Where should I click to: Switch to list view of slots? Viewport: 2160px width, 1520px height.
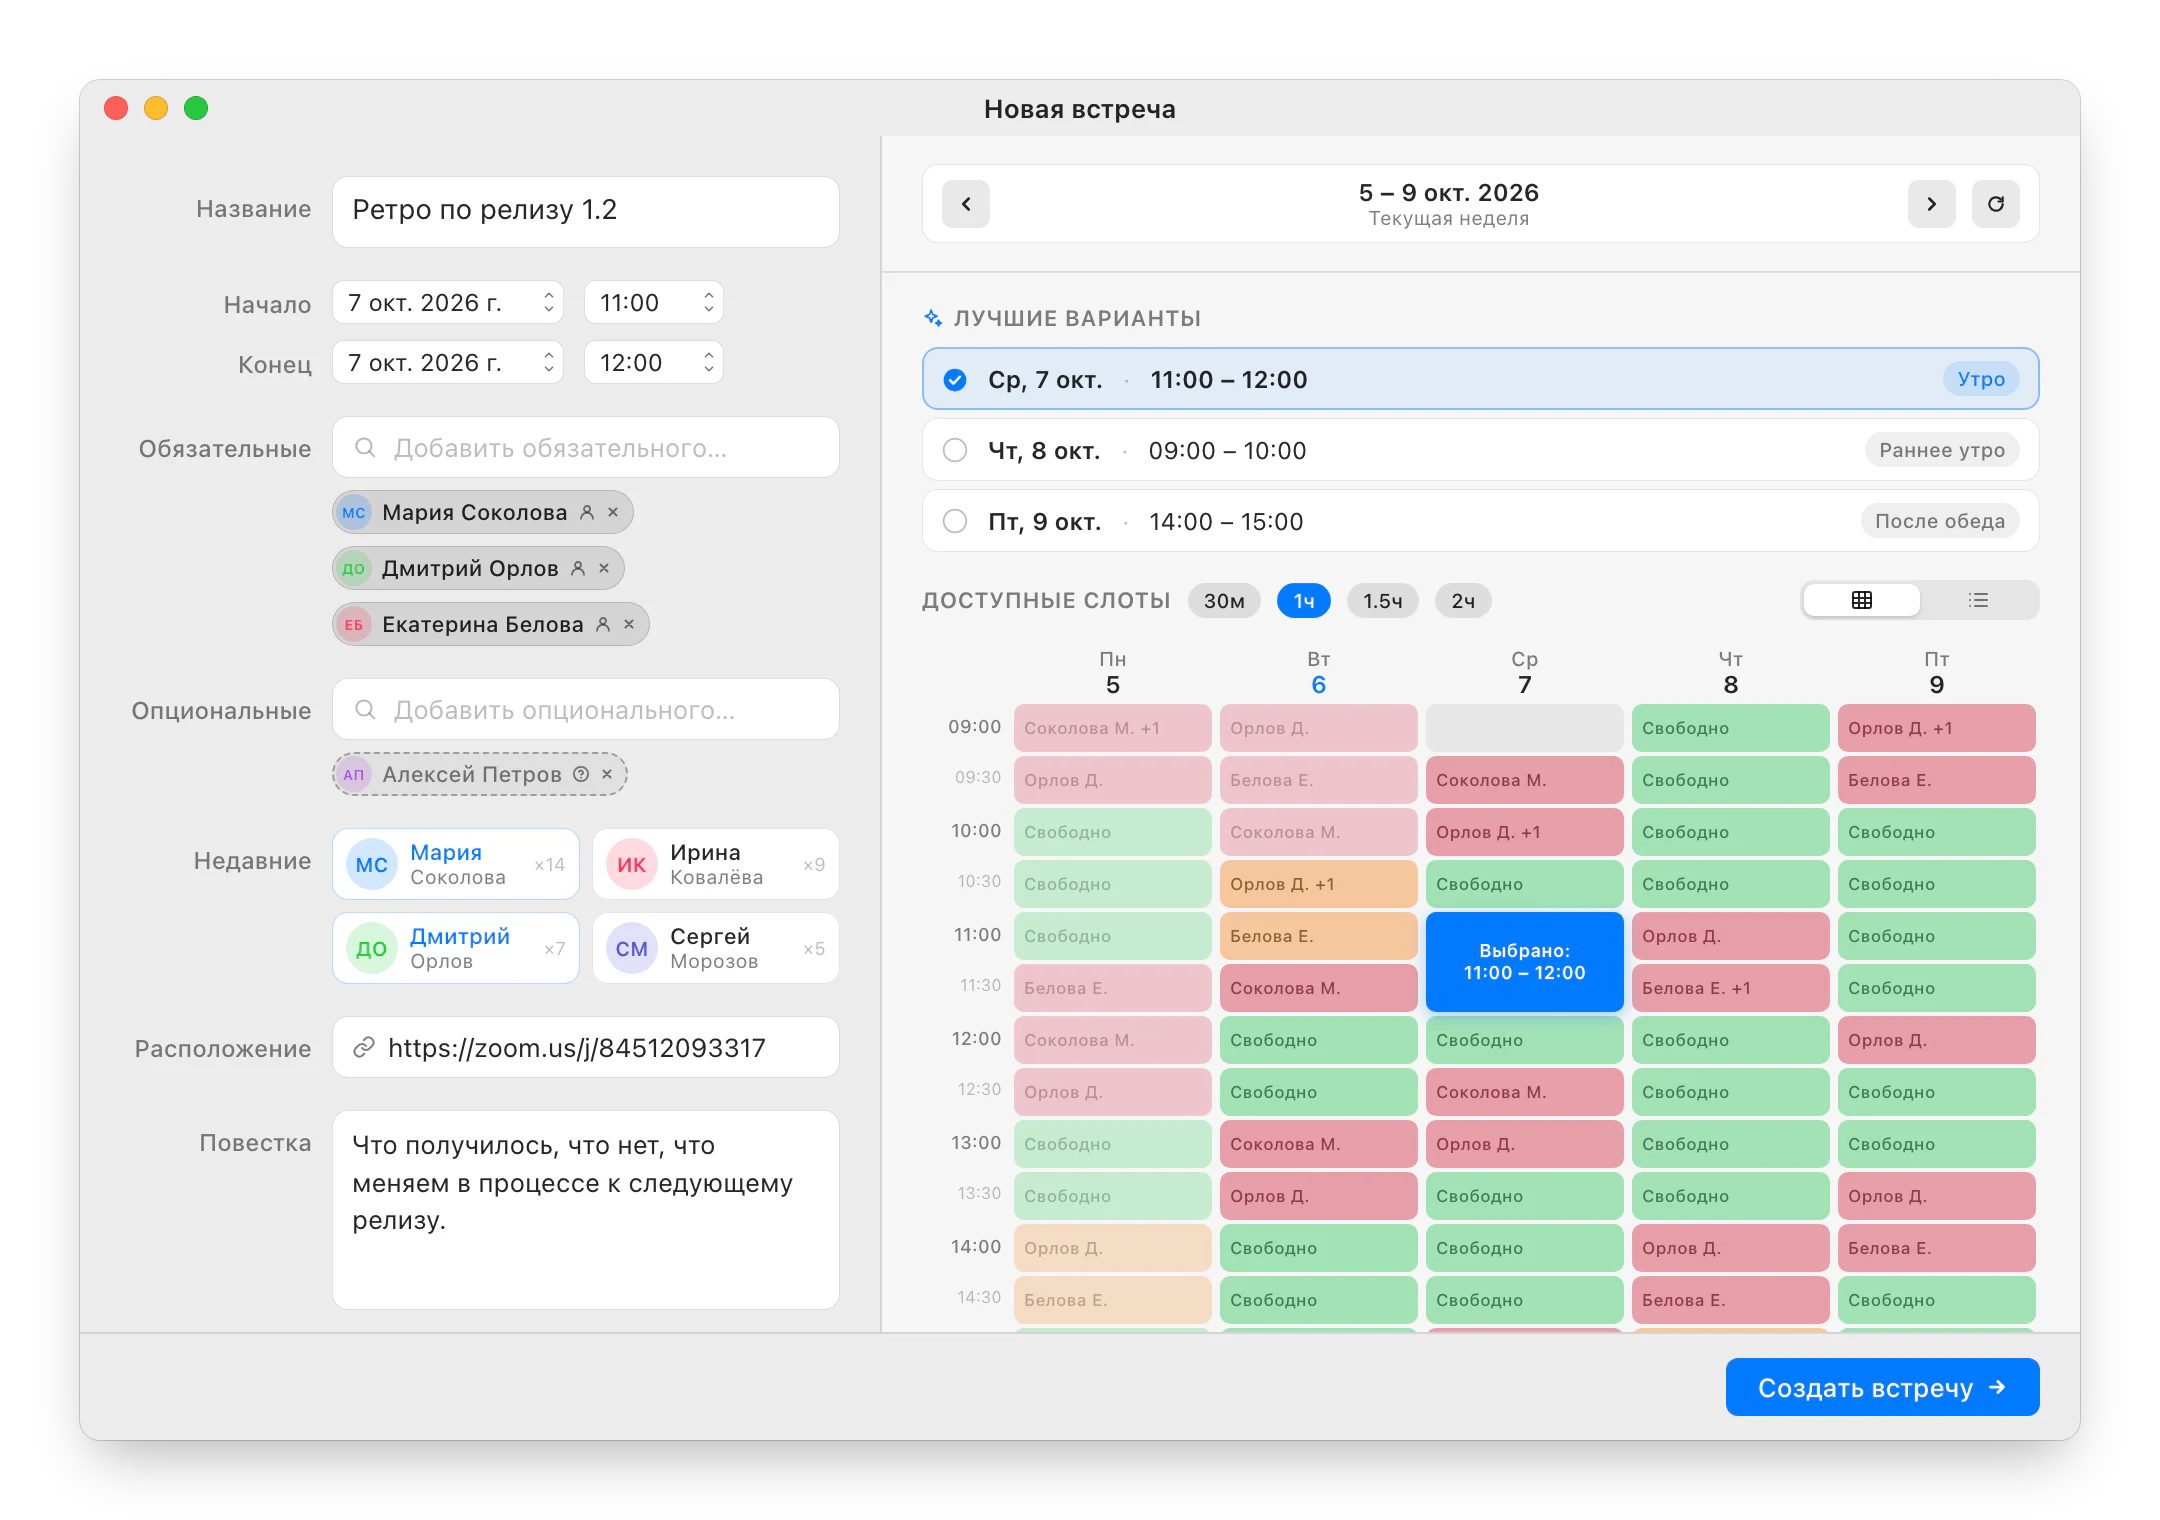[x=1978, y=600]
